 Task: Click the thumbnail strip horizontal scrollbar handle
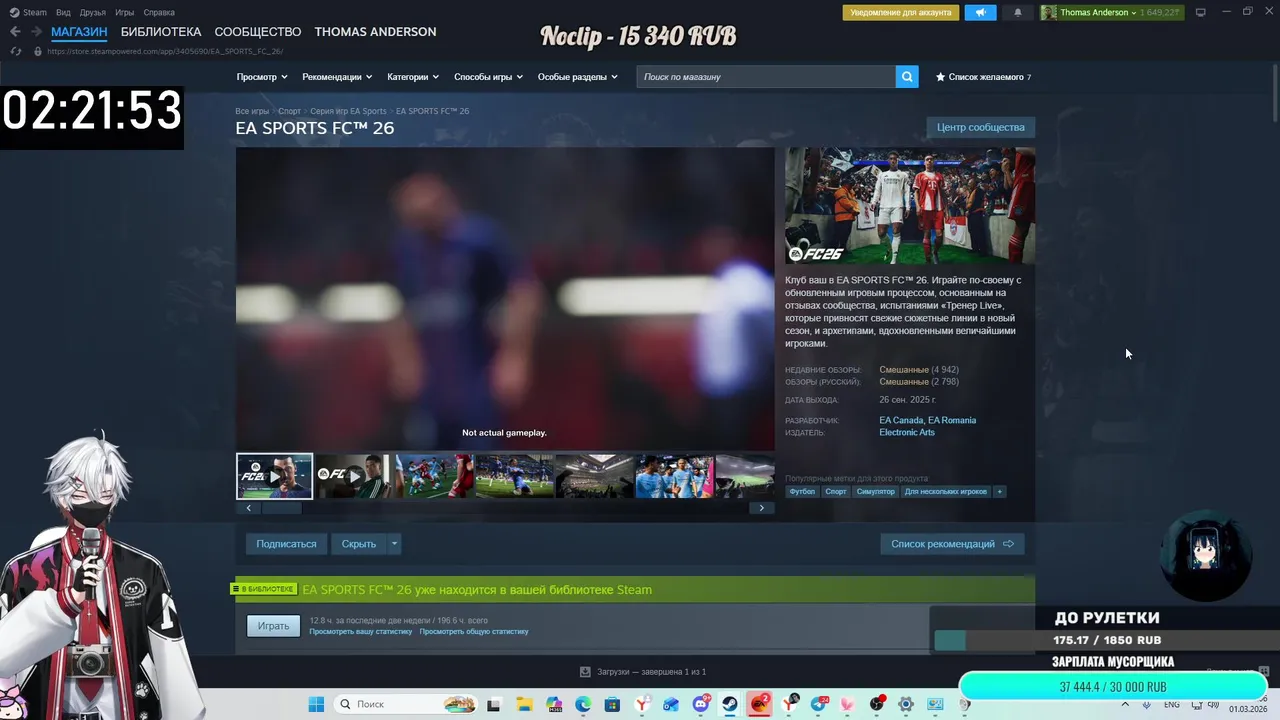coord(282,508)
